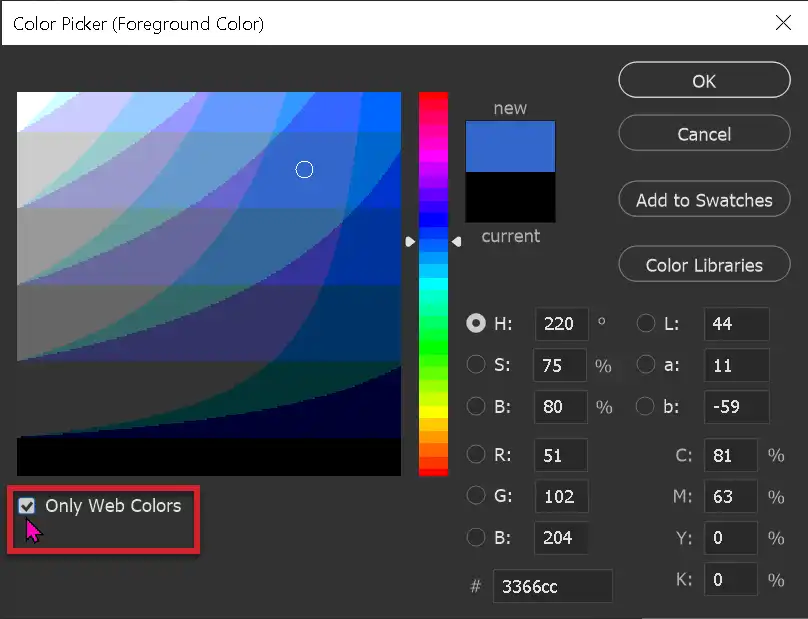This screenshot has width=808, height=619.
Task: Select the S saturation radio button
Action: (x=476, y=364)
